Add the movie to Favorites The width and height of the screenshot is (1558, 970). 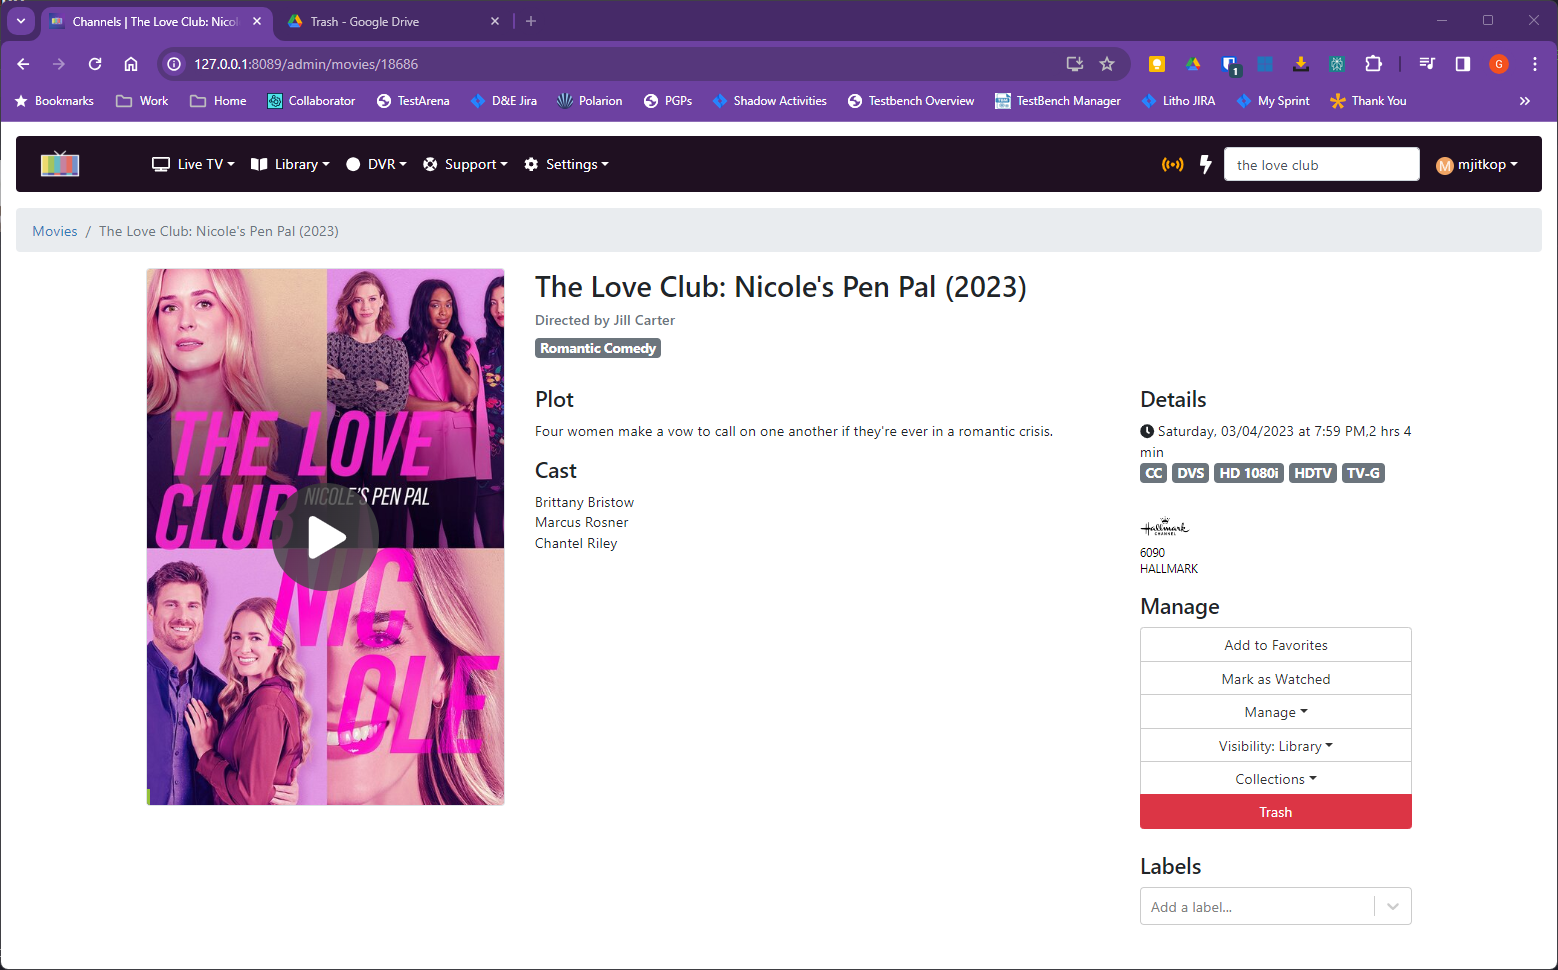point(1275,645)
